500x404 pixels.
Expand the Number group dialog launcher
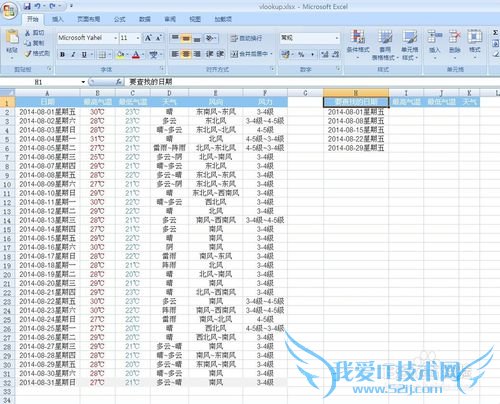tap(338, 68)
